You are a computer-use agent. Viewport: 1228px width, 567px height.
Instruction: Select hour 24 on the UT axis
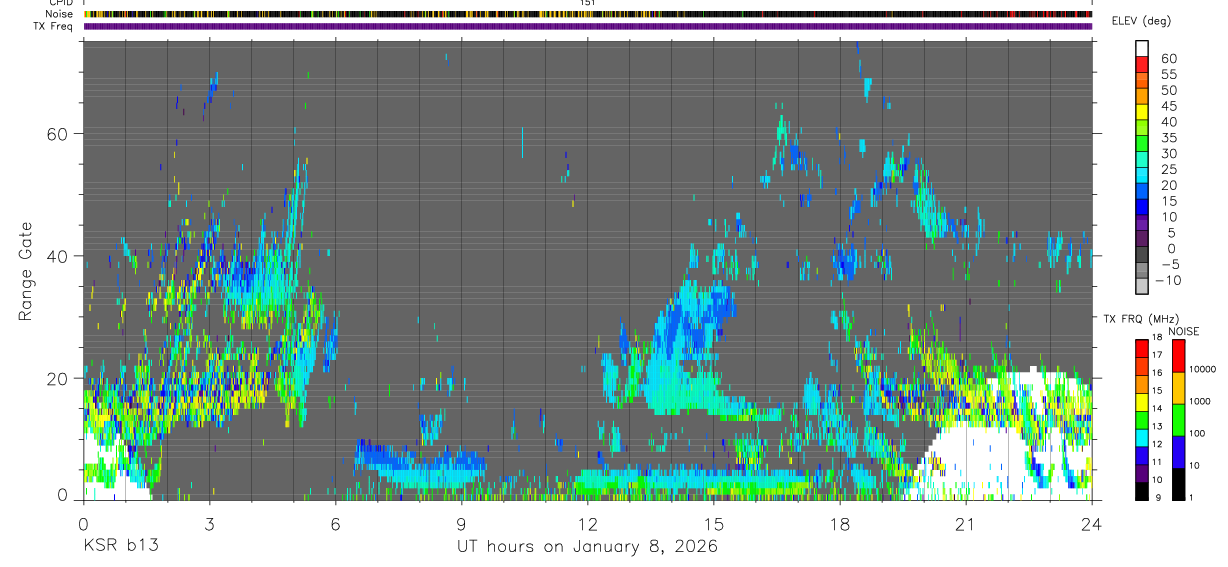point(1092,523)
